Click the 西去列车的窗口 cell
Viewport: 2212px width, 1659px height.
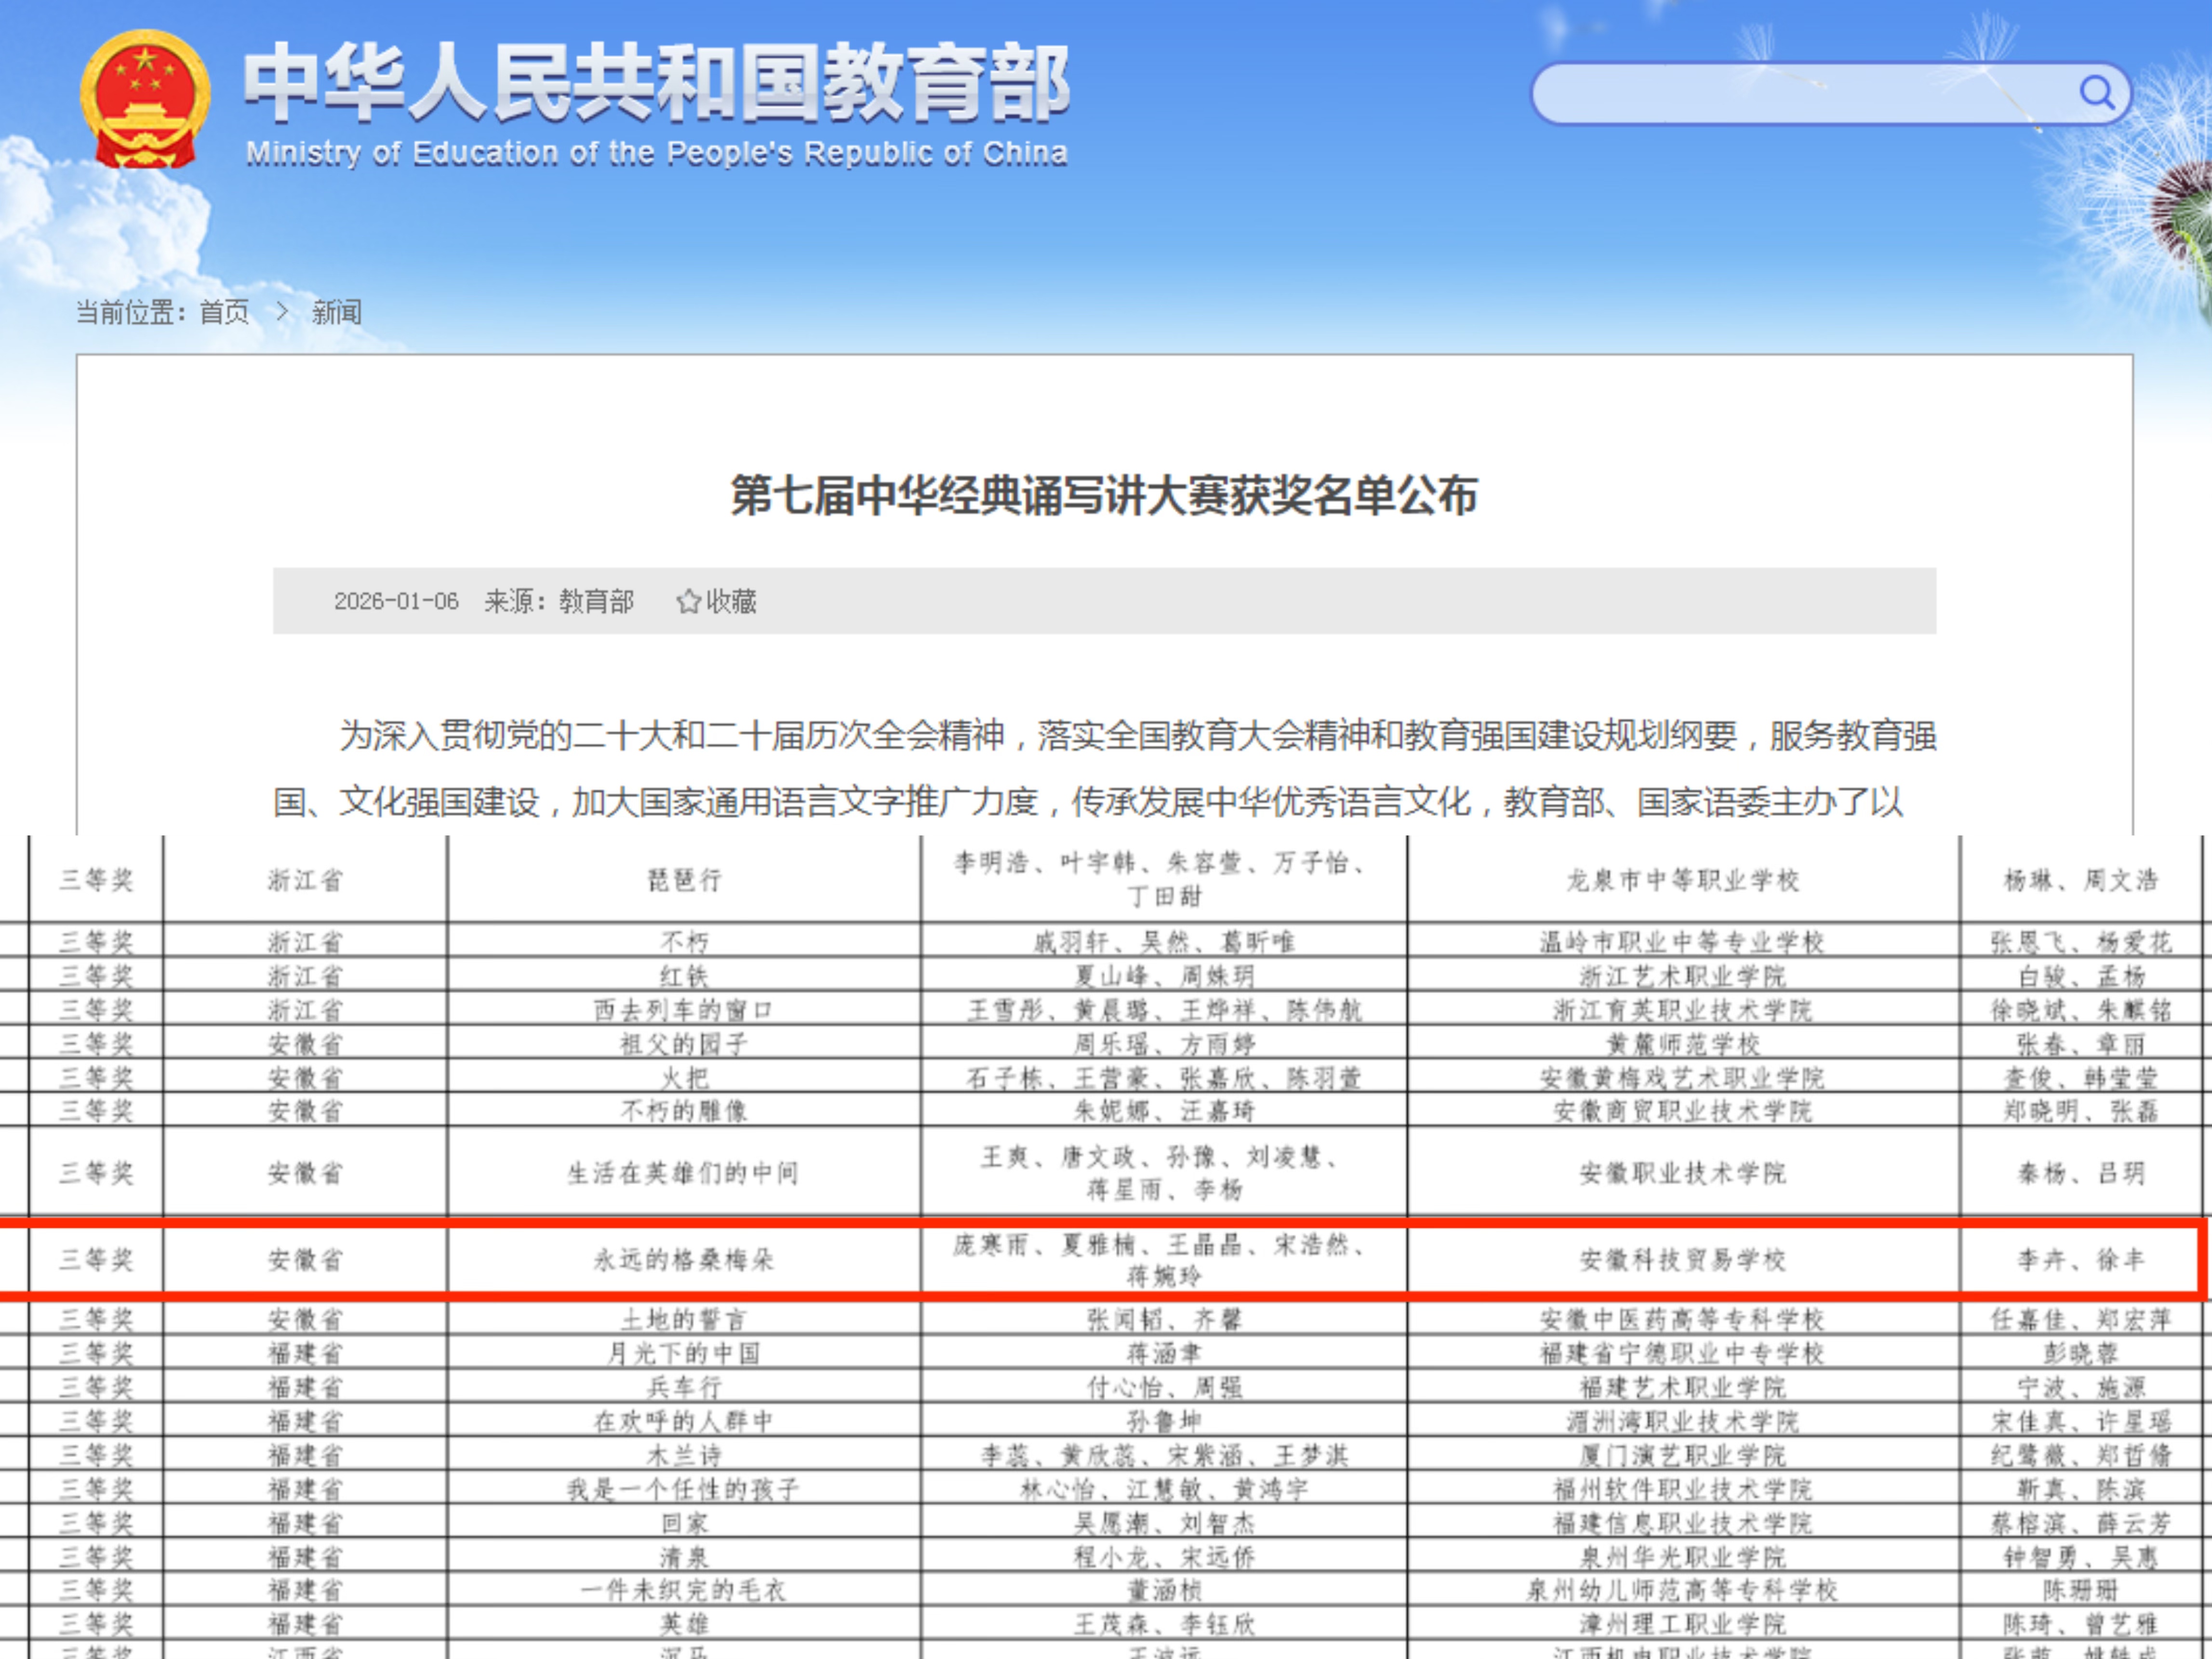[684, 1009]
